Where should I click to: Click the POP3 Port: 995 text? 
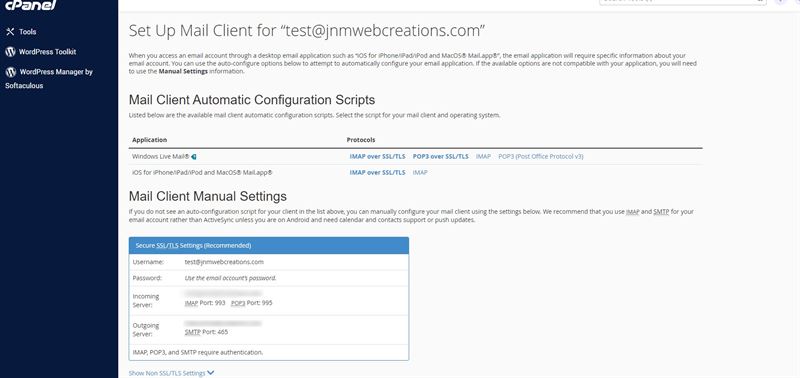pyautogui.click(x=252, y=303)
